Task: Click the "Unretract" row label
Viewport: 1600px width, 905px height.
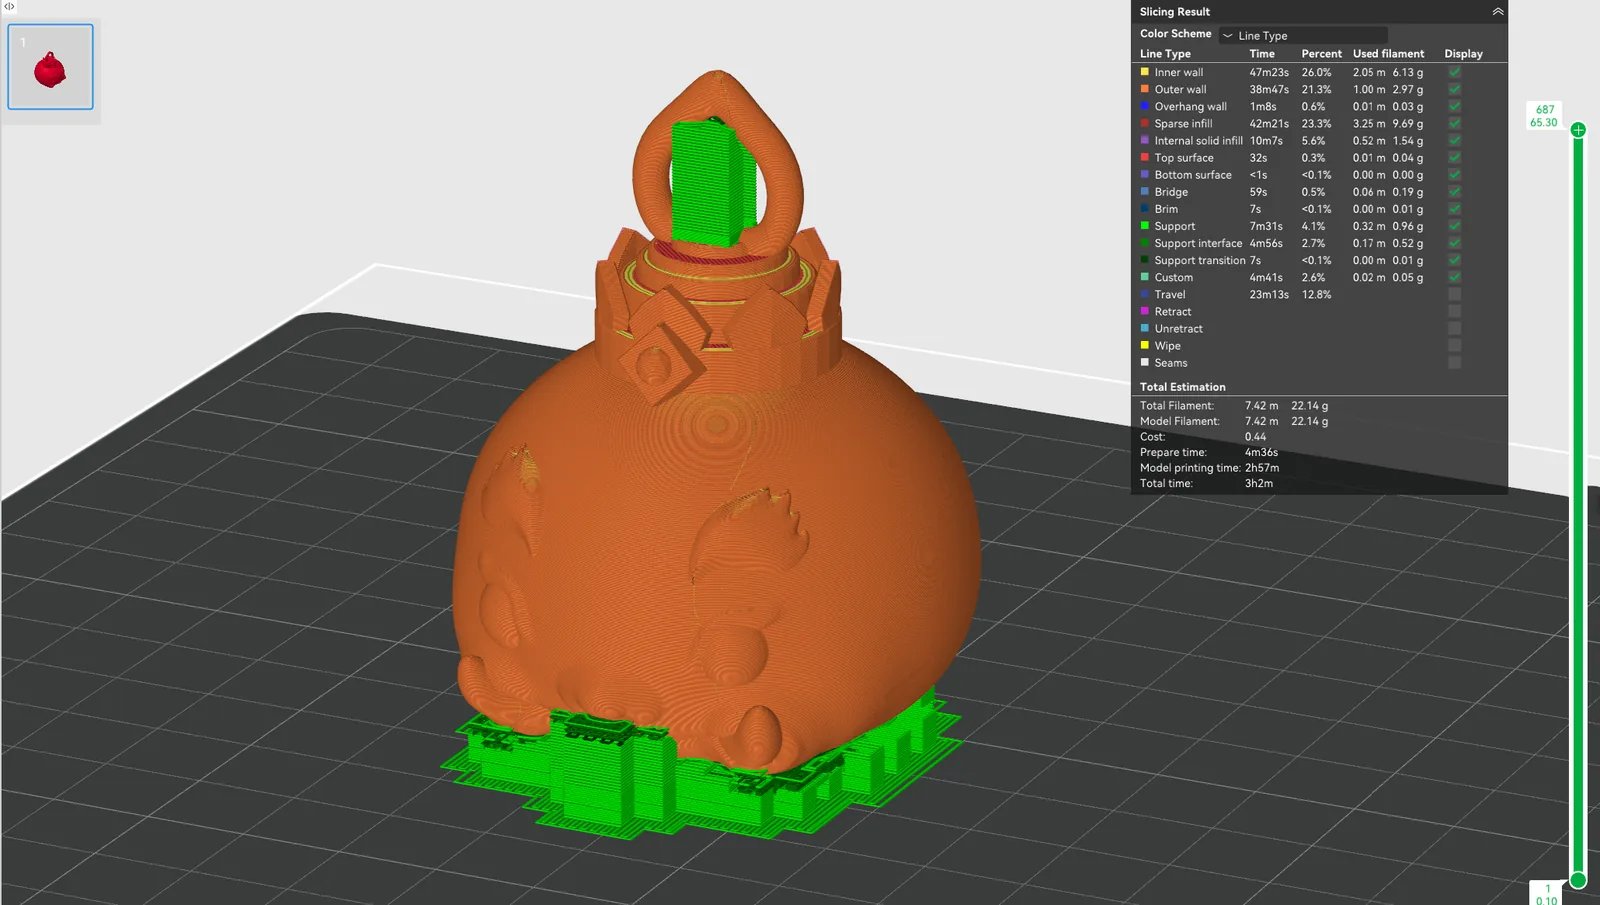Action: click(x=1178, y=328)
